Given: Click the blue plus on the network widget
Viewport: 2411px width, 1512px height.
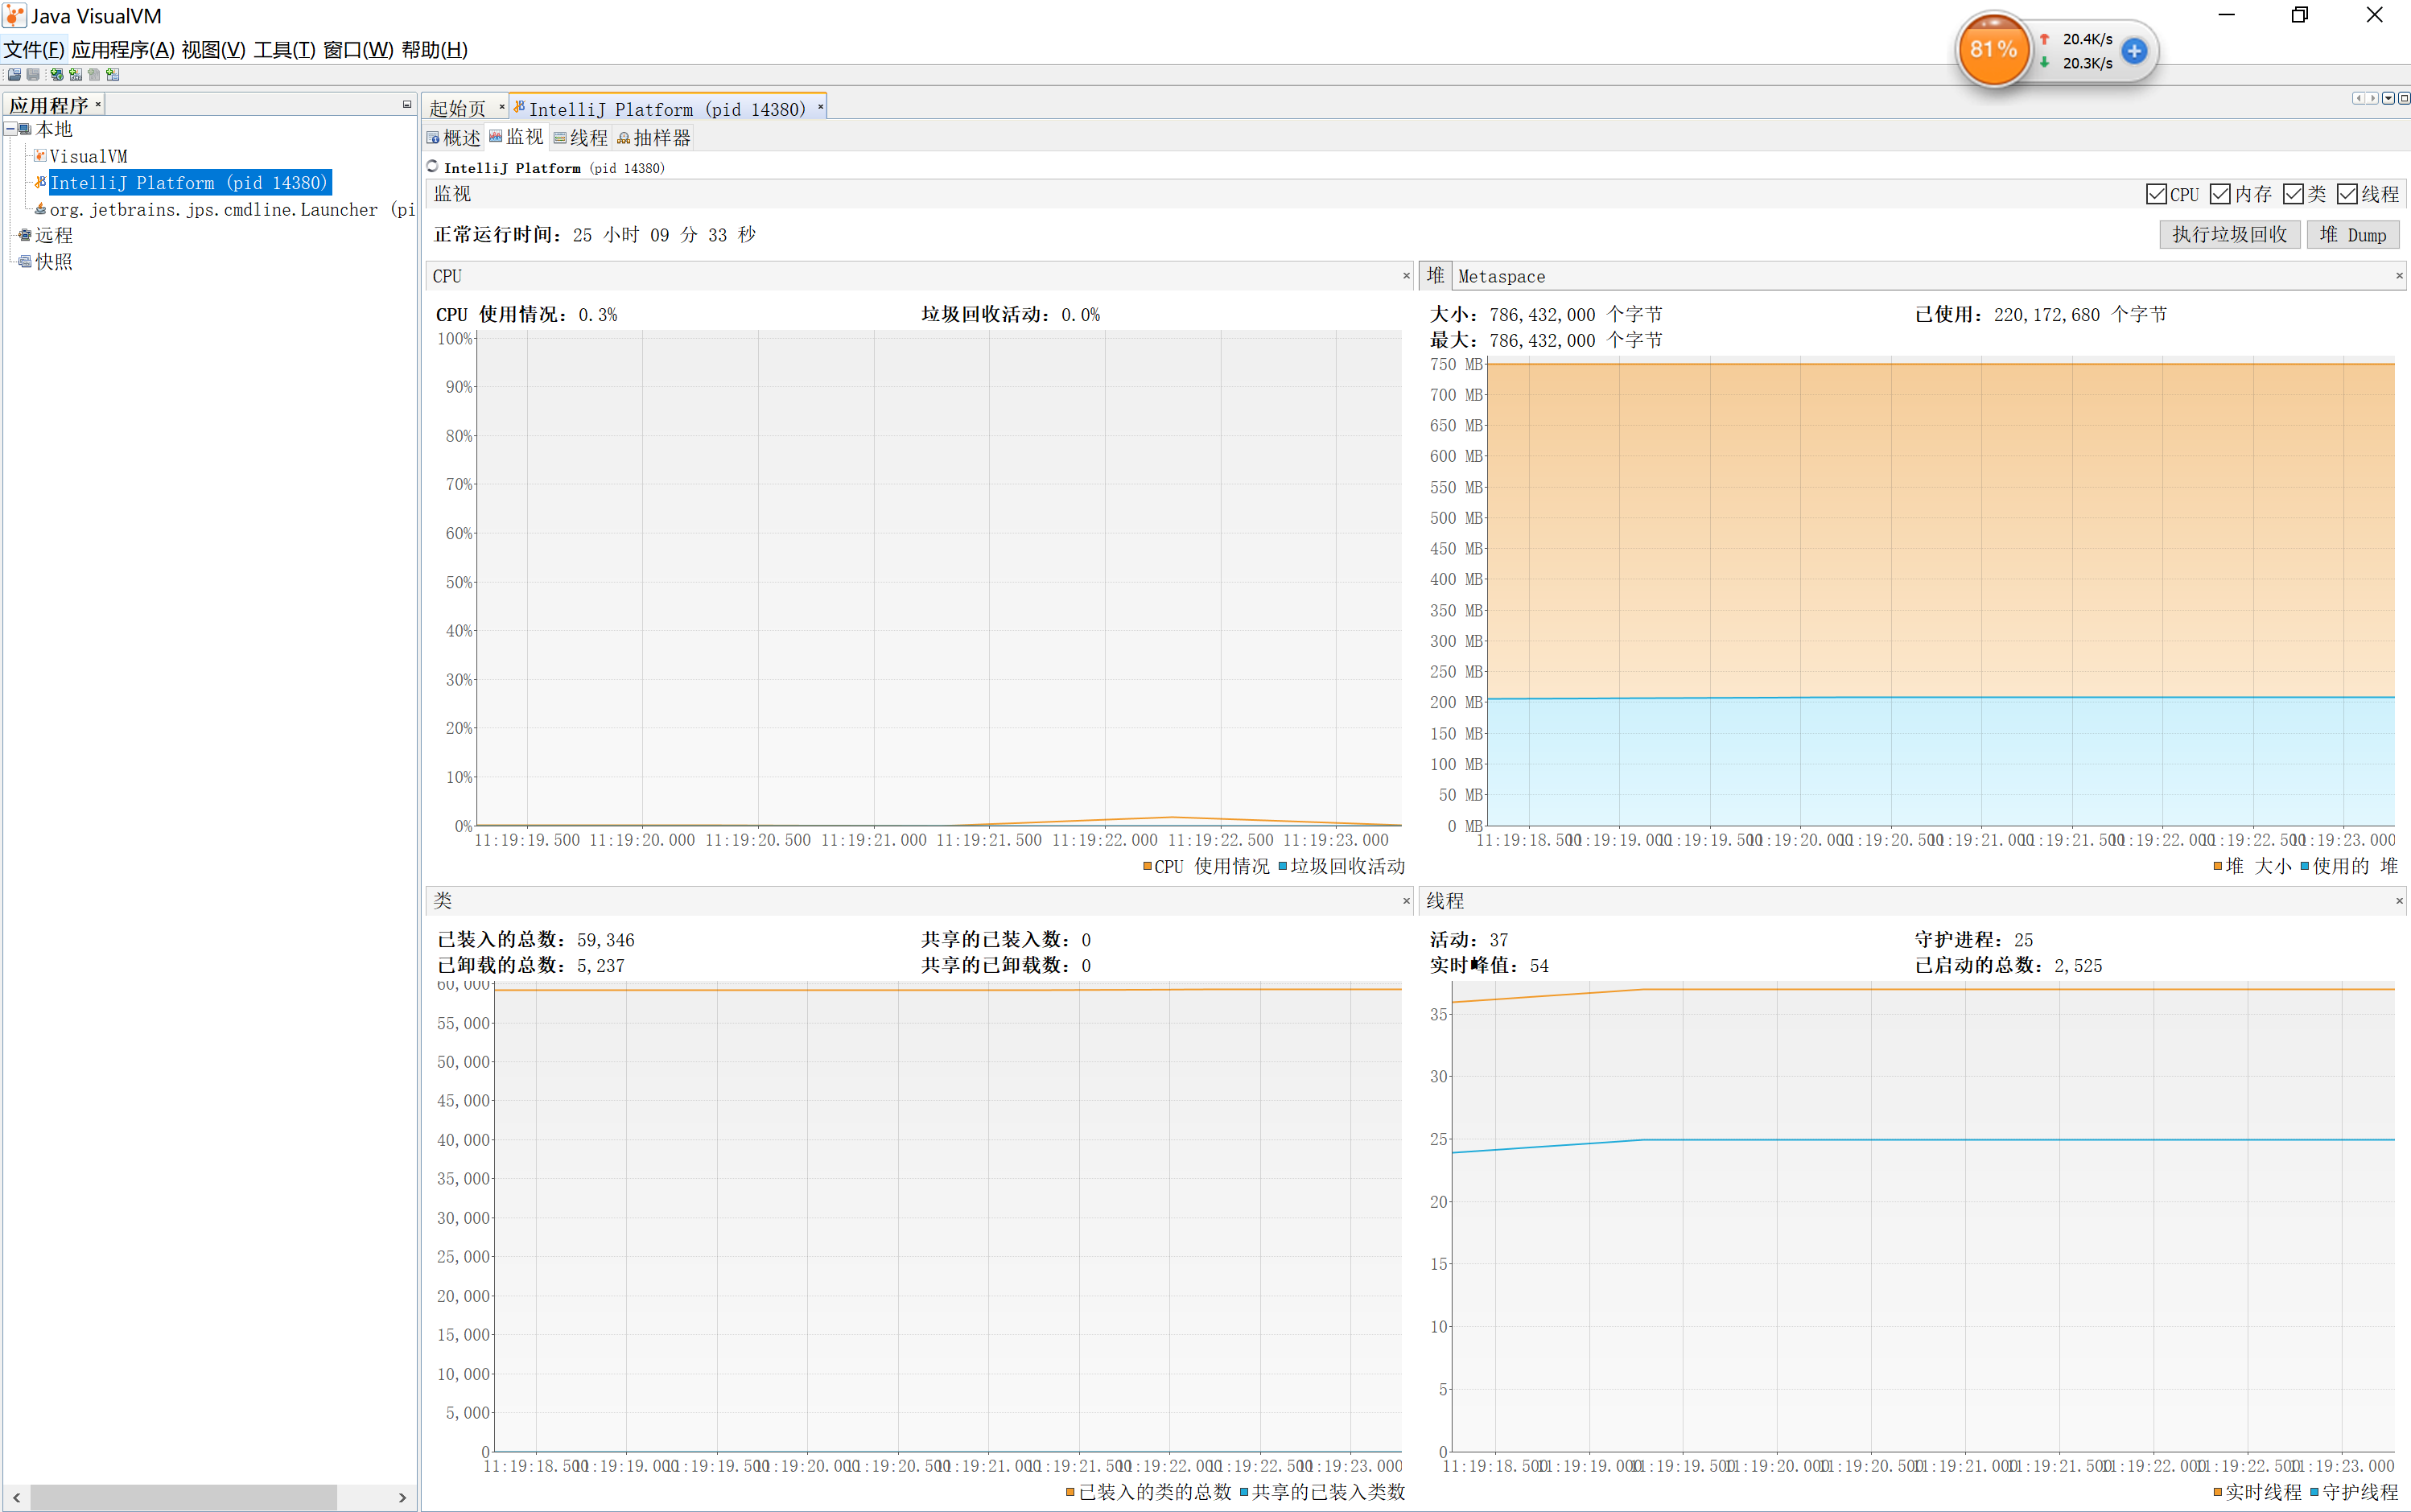Looking at the screenshot, I should (x=2134, y=51).
